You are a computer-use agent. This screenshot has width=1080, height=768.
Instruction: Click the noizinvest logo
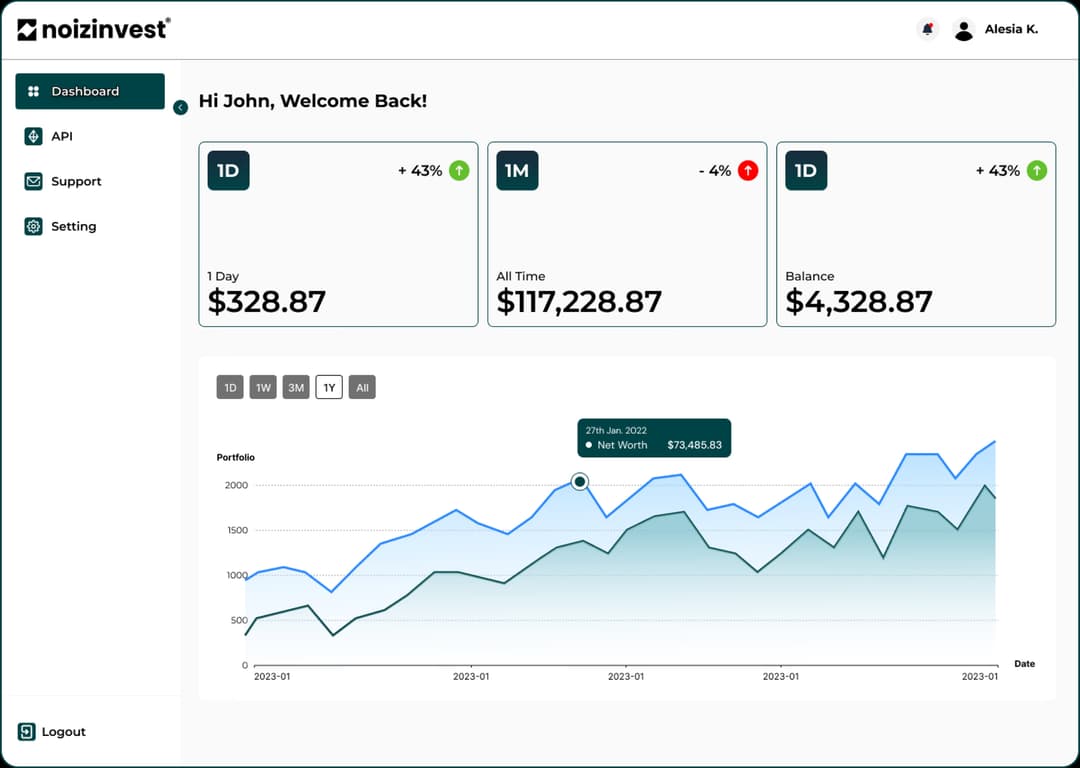click(x=94, y=29)
